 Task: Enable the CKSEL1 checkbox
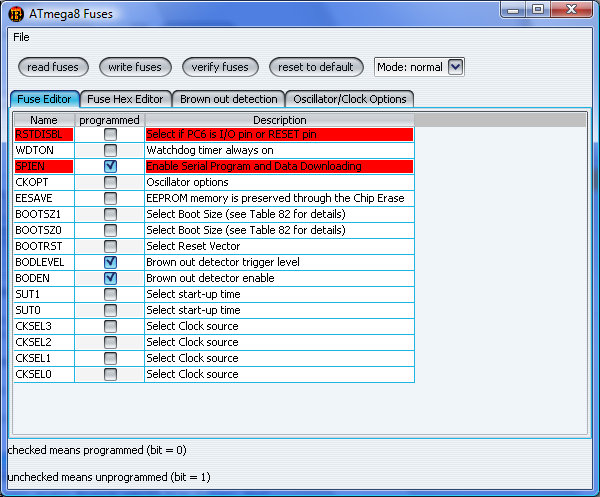click(x=110, y=358)
